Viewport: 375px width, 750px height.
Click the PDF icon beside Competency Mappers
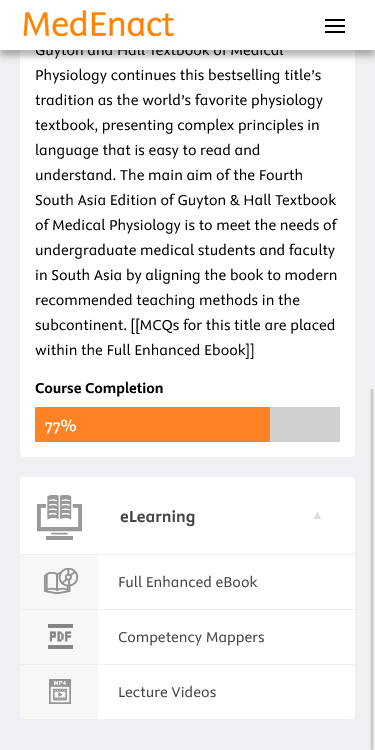(60, 637)
